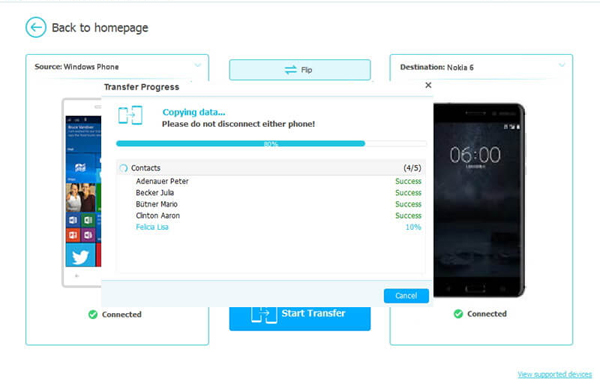Screen dimensions: 600x386
Task: Open the Destination Nokia 6 dropdown
Action: (x=561, y=65)
